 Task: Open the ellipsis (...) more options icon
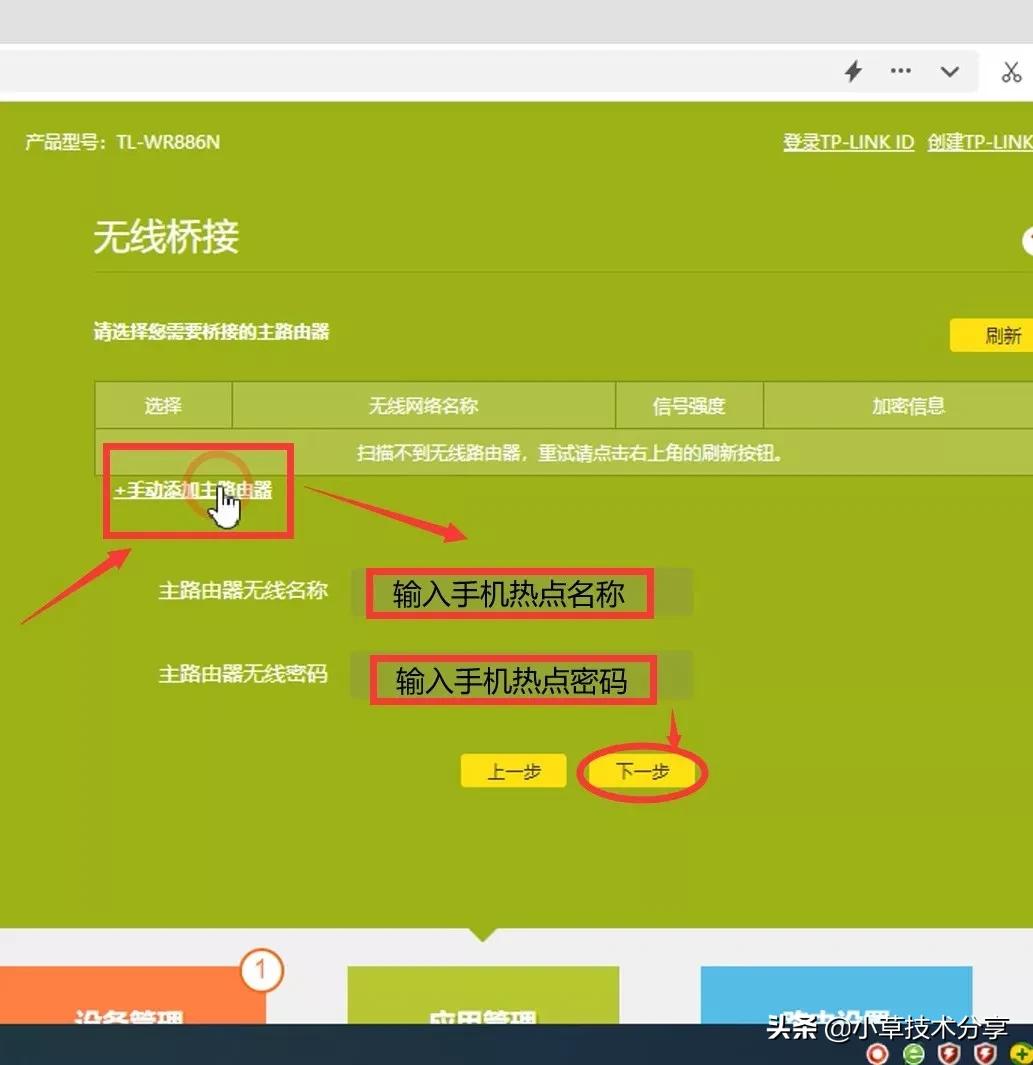(899, 71)
